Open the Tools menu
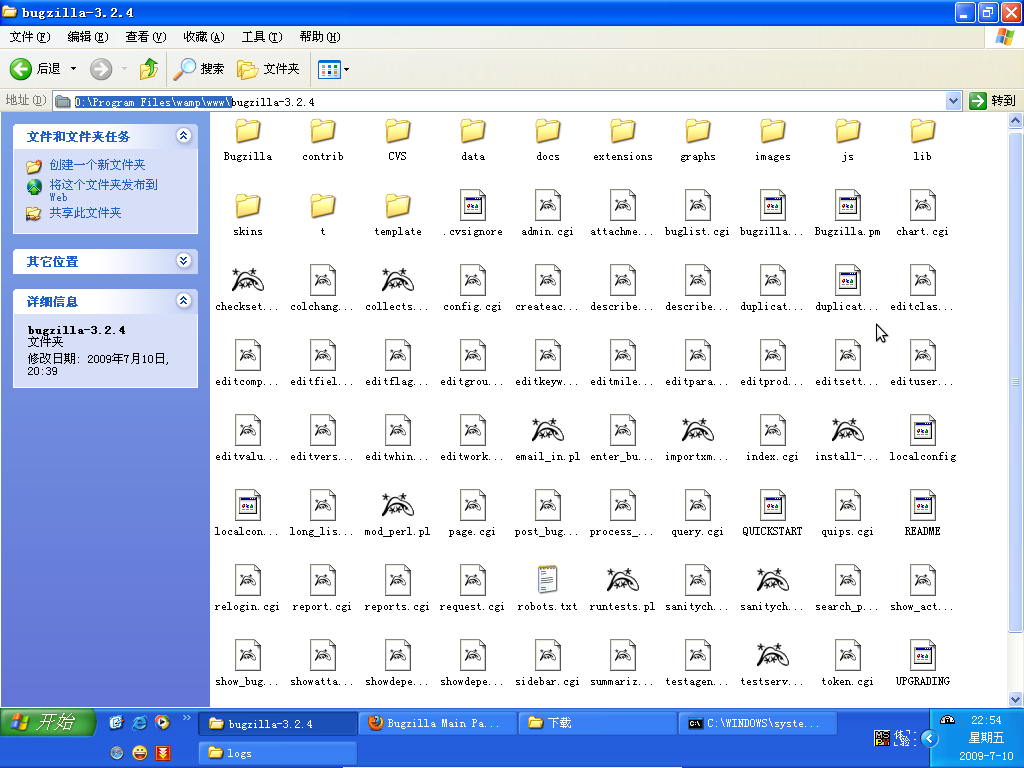Screen dimensions: 1024x768 [262, 37]
